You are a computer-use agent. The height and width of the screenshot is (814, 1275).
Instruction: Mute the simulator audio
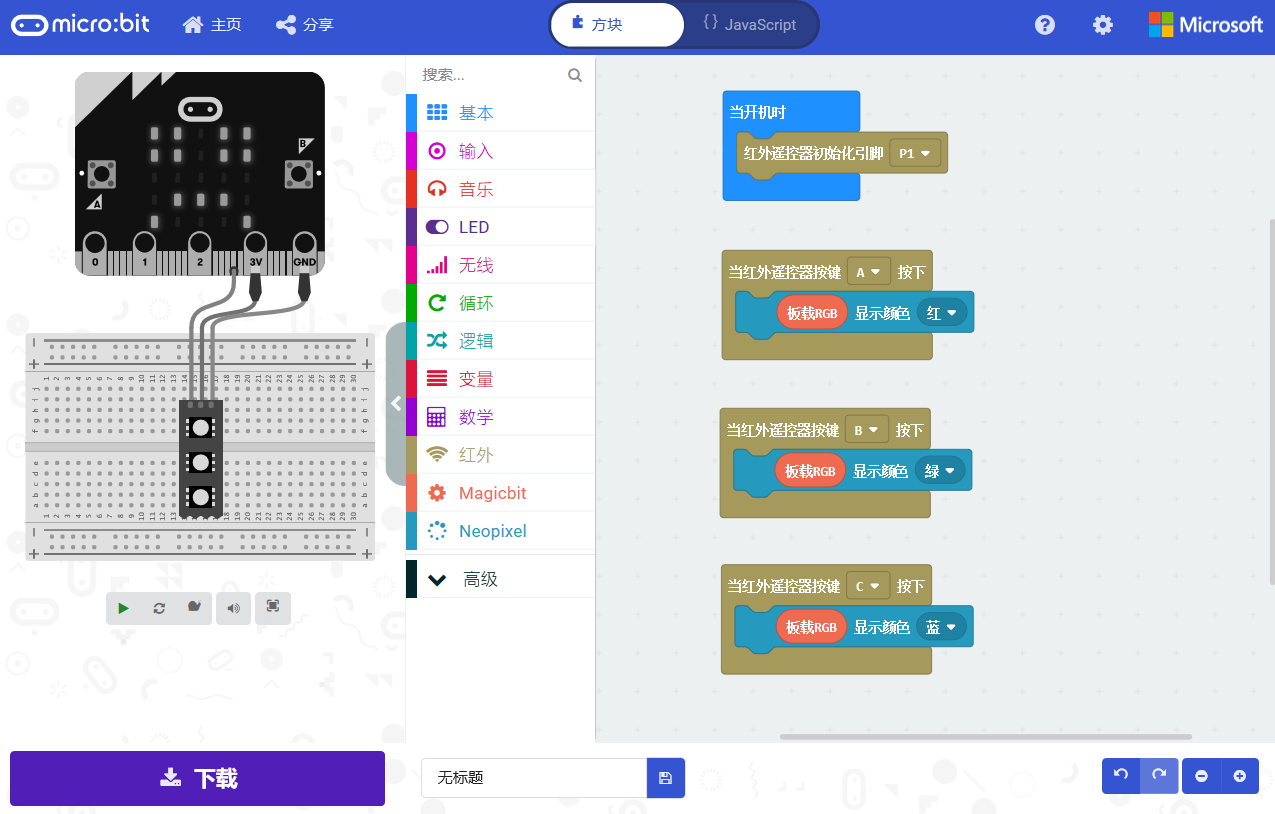coord(234,608)
